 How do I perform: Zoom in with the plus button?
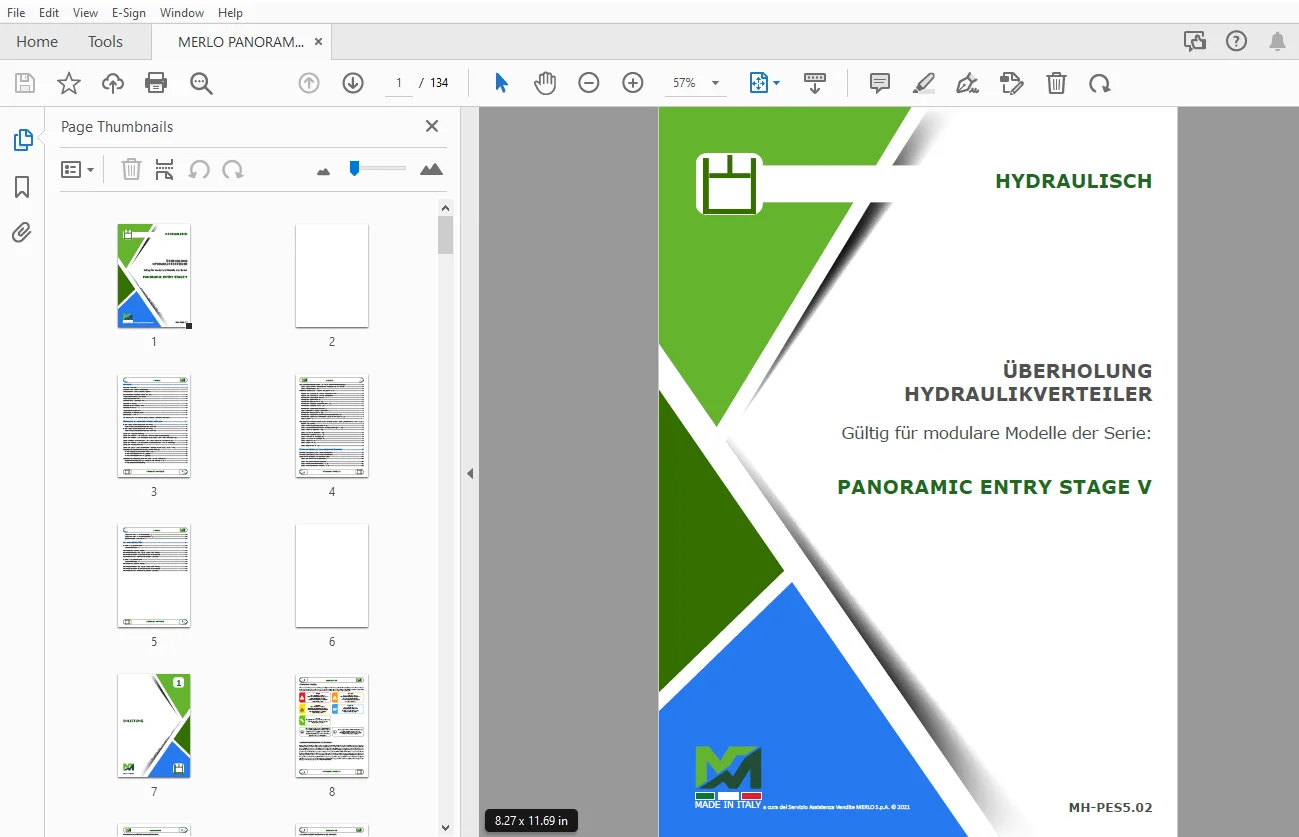pos(633,83)
